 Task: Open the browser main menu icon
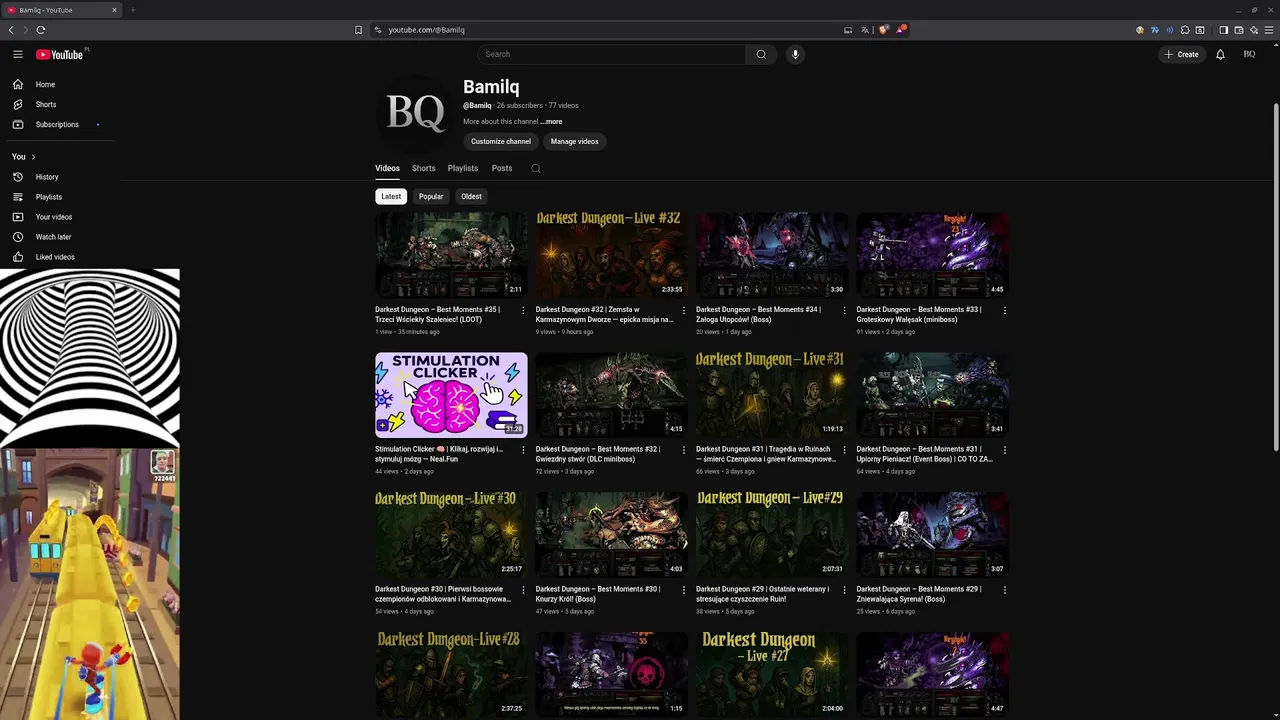(1269, 30)
